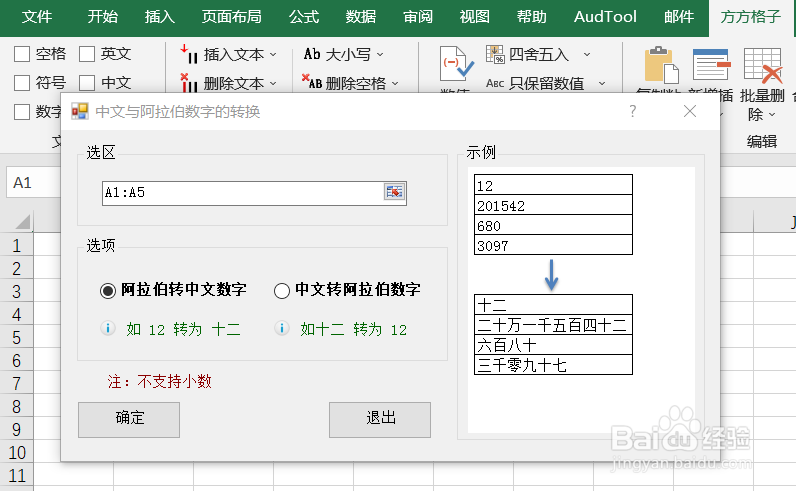Viewport: 796px width, 491px height.
Task: Click the 批量删除 table icon
Action: pyautogui.click(x=763, y=65)
